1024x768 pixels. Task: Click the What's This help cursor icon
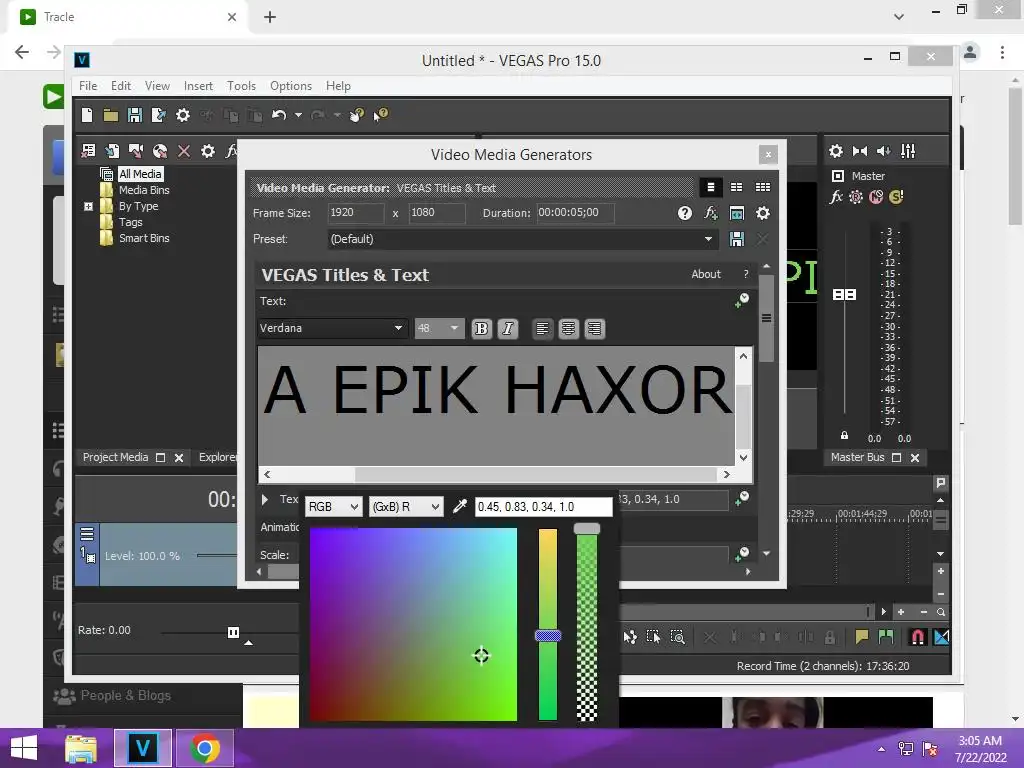381,115
